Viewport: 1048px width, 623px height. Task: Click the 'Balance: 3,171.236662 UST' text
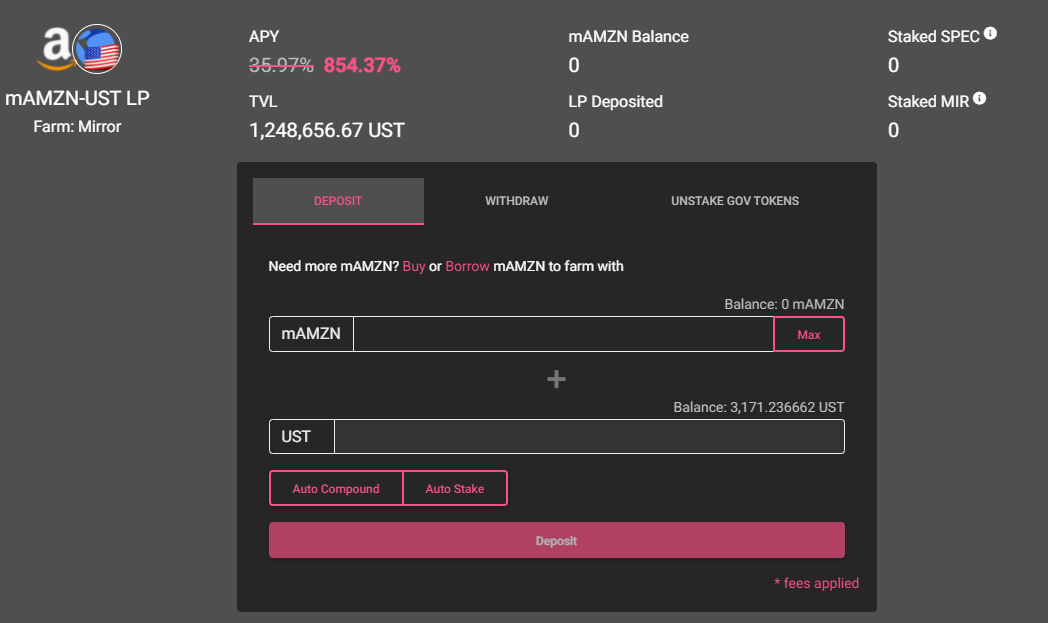[759, 407]
